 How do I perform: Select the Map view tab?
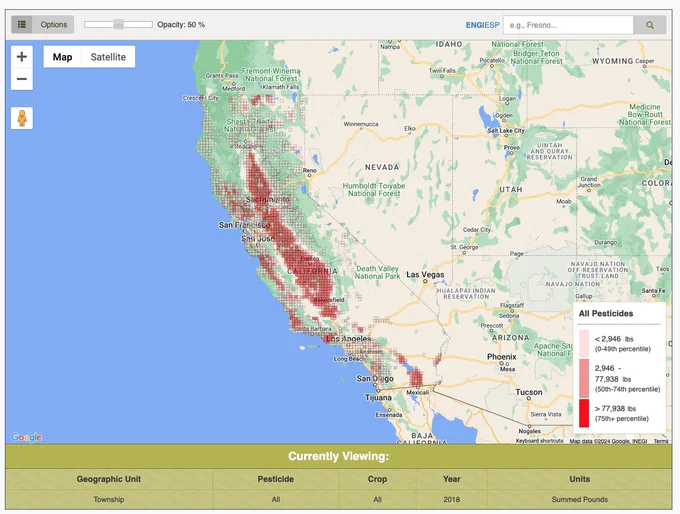coord(62,57)
